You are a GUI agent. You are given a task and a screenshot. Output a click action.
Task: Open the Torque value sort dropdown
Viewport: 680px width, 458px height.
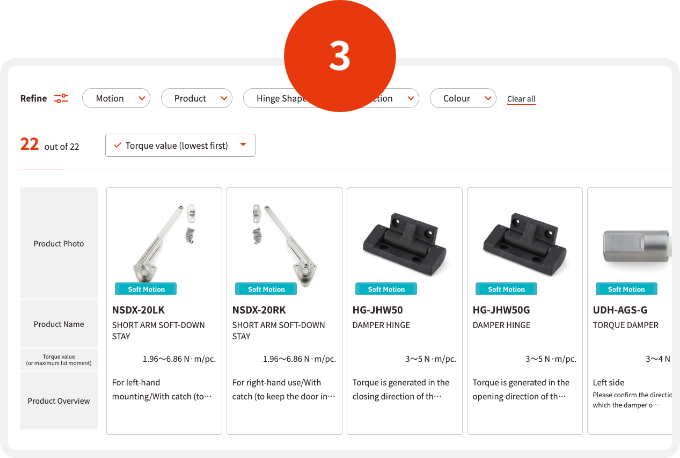[180, 145]
